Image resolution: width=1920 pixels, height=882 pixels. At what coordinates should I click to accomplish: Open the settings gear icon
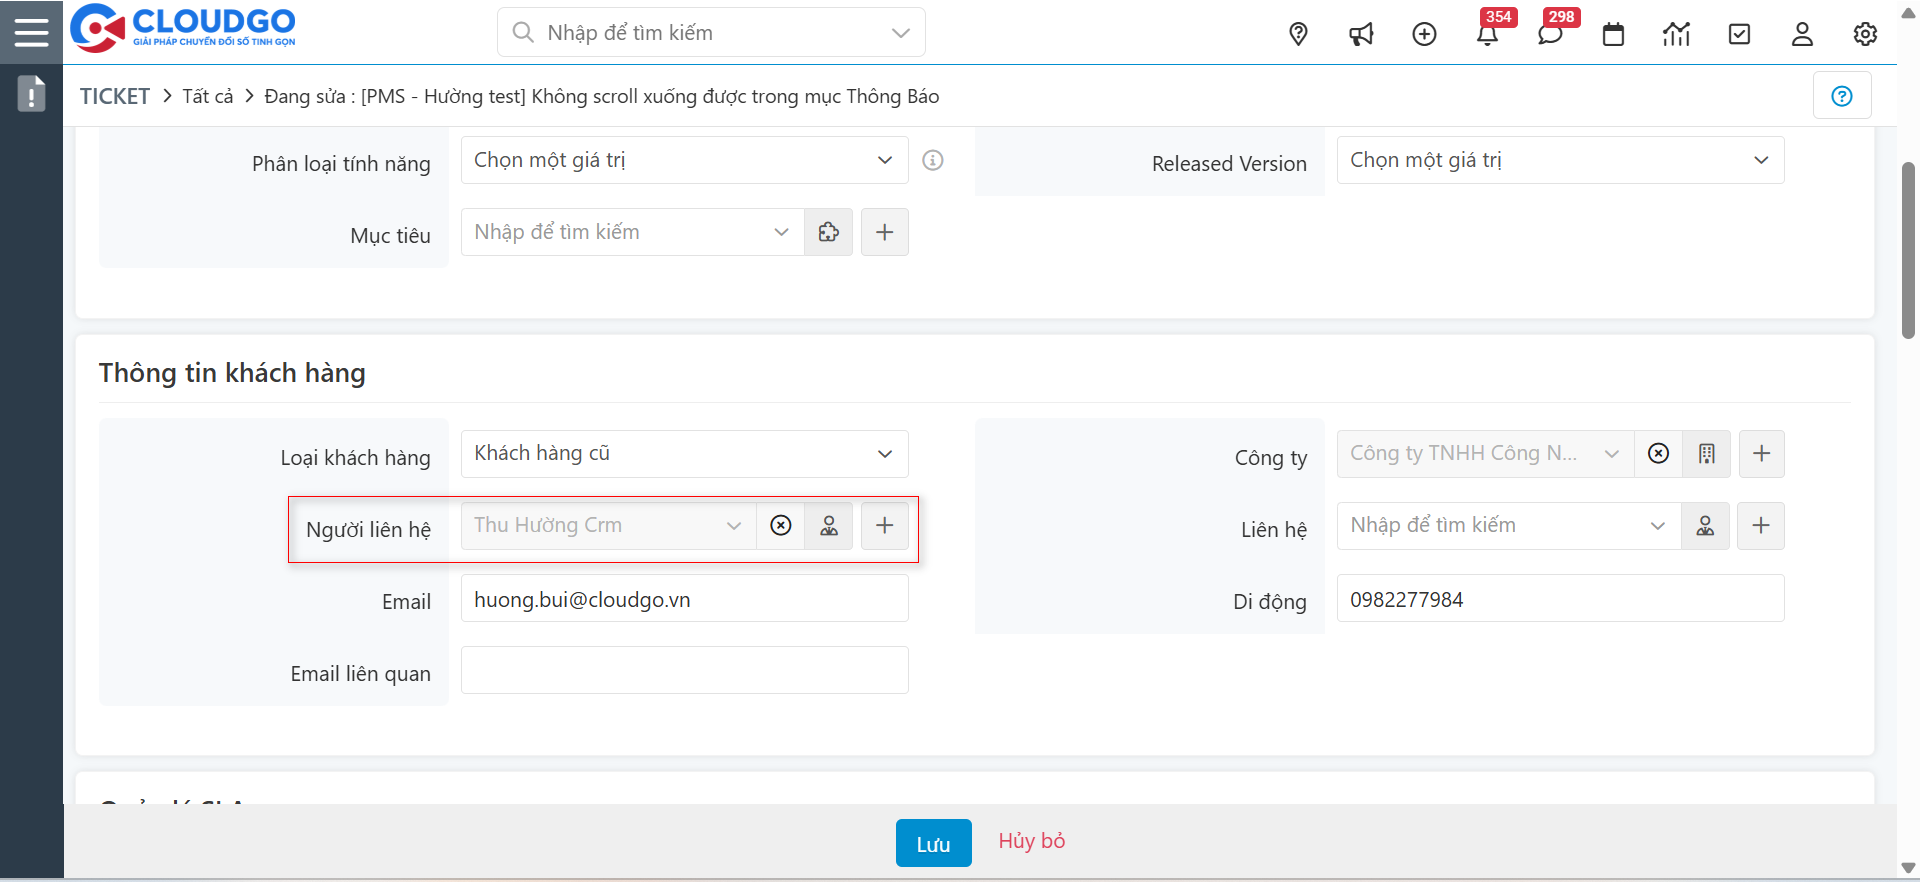(1865, 34)
